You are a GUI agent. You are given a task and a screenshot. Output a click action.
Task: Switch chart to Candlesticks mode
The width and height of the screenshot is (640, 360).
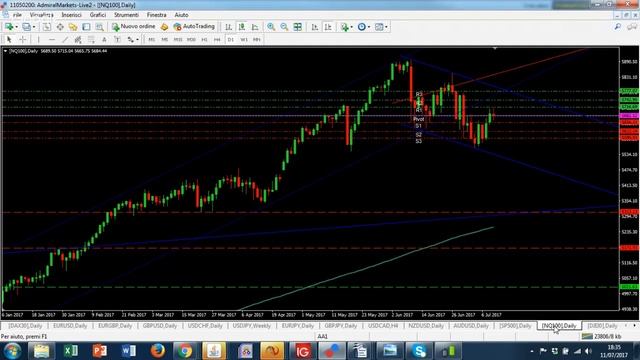tap(242, 27)
